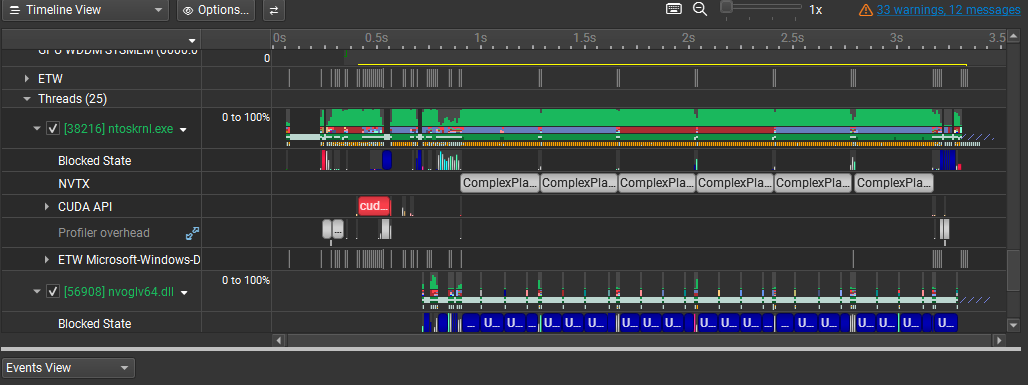
Task: Click the horizontal scrollbar left arrow
Action: (x=279, y=340)
